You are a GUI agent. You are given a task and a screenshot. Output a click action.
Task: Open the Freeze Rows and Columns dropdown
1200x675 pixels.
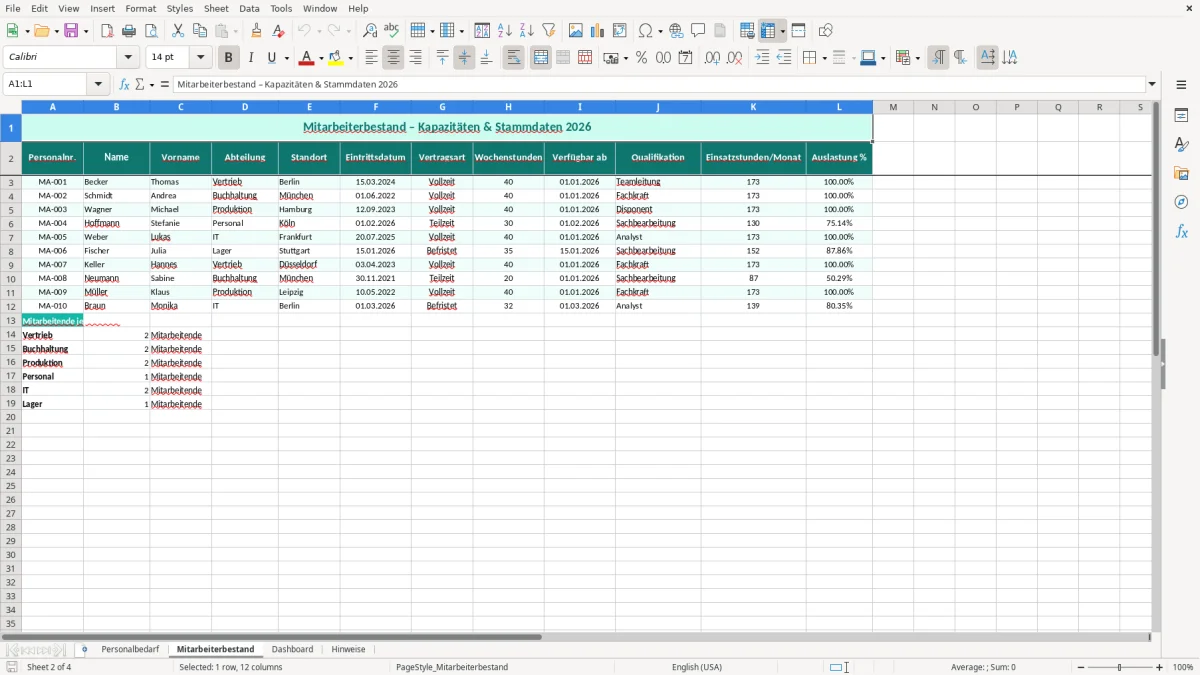coord(783,31)
